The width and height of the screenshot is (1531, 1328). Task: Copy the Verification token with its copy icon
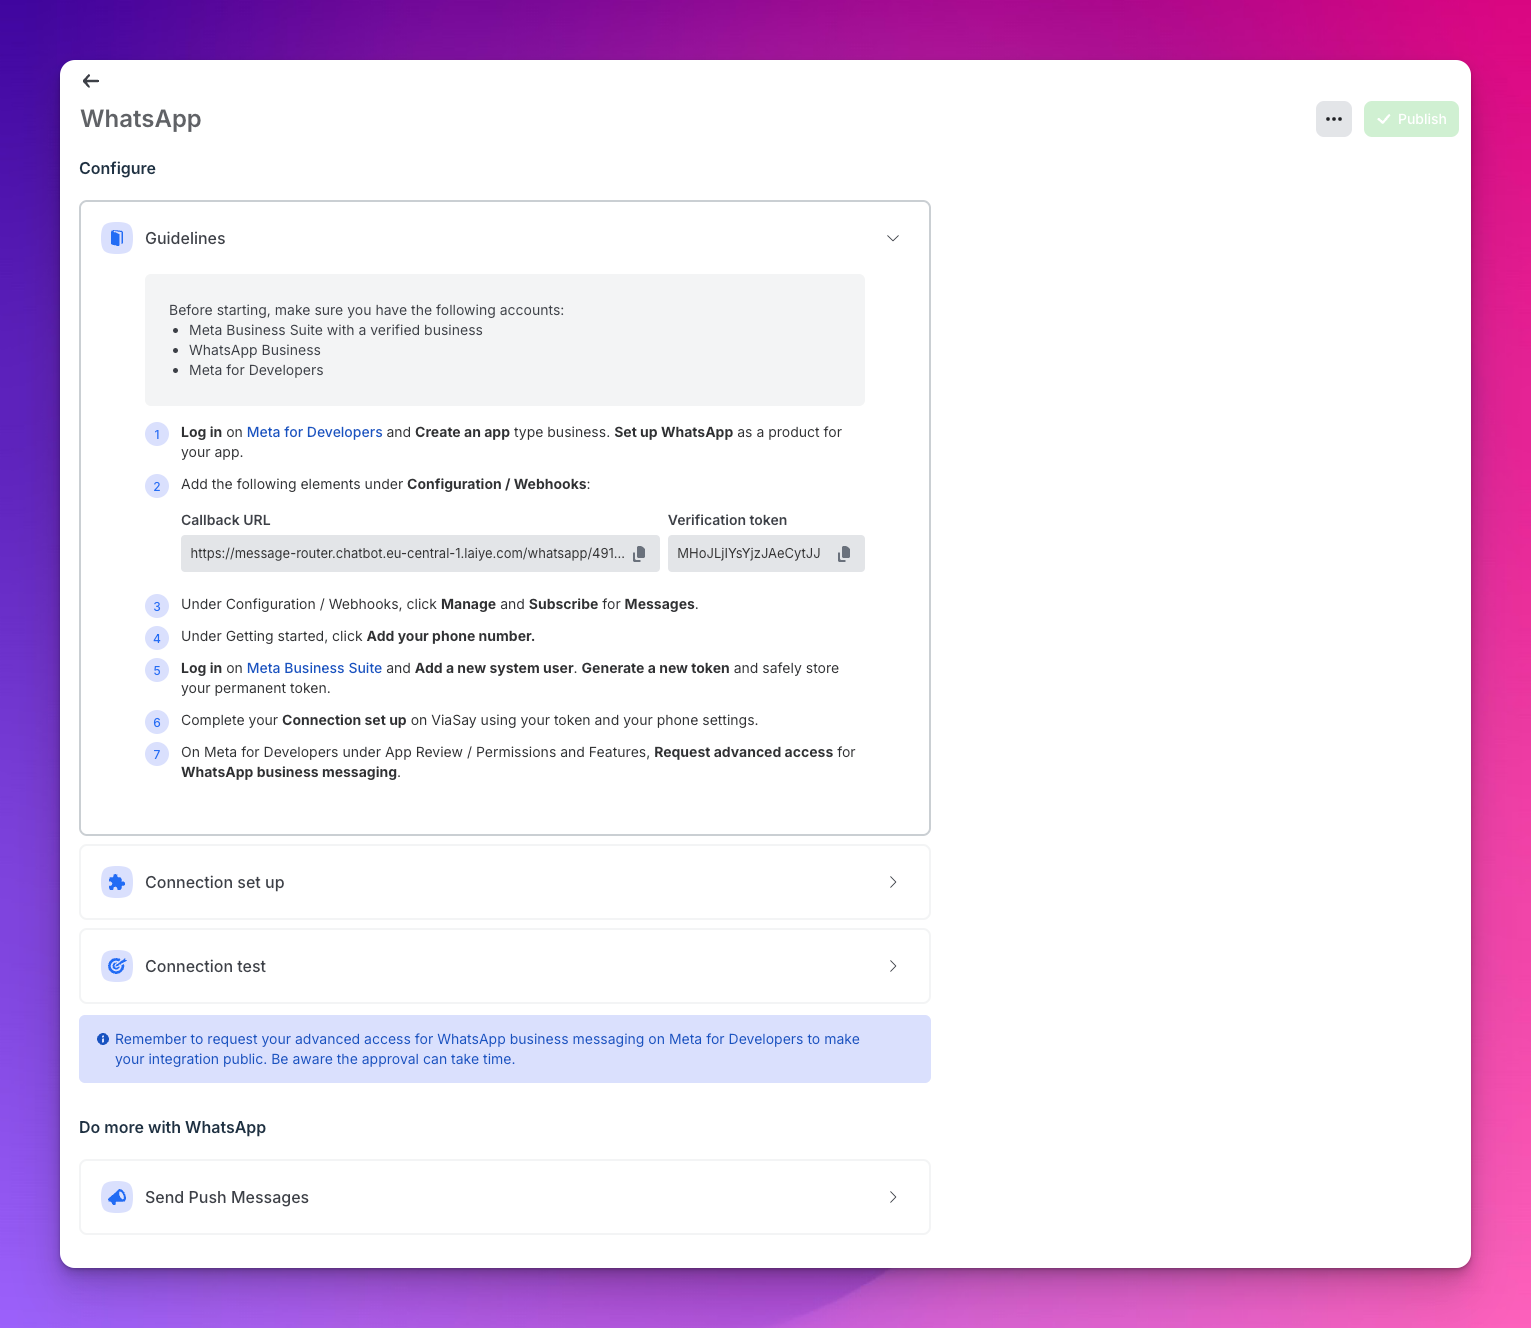coord(844,553)
